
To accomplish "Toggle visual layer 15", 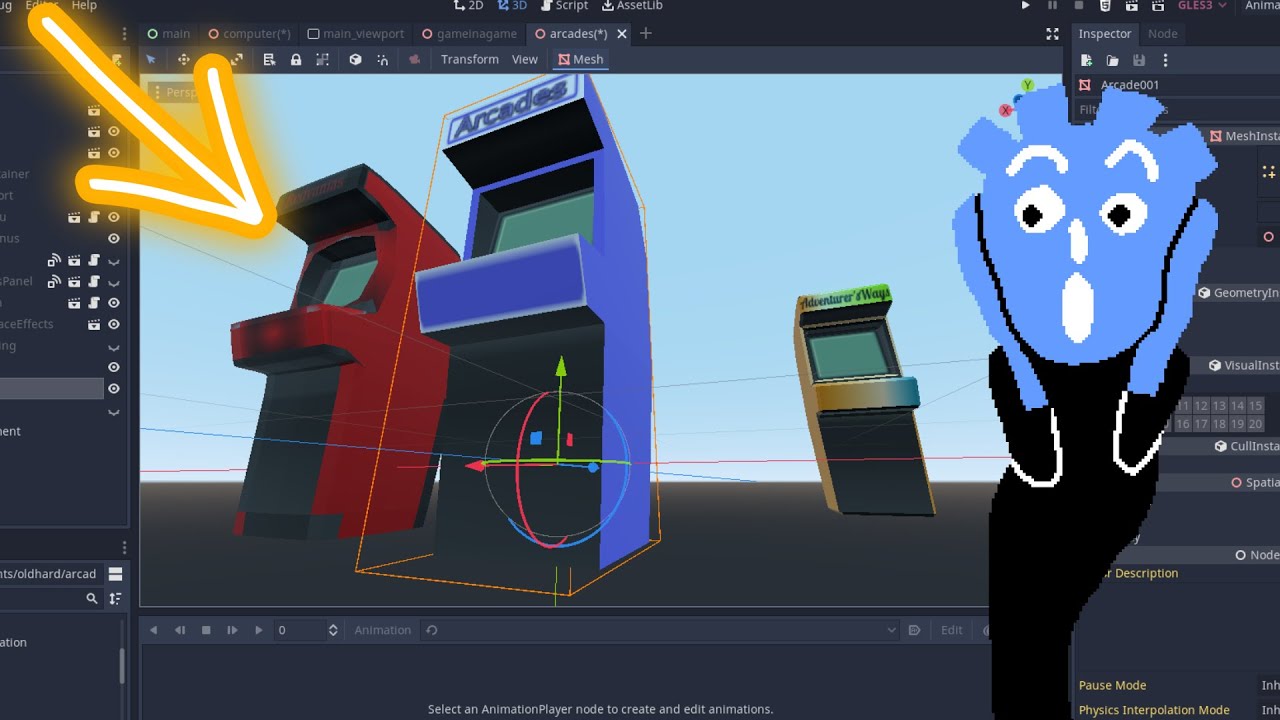I will [1255, 406].
